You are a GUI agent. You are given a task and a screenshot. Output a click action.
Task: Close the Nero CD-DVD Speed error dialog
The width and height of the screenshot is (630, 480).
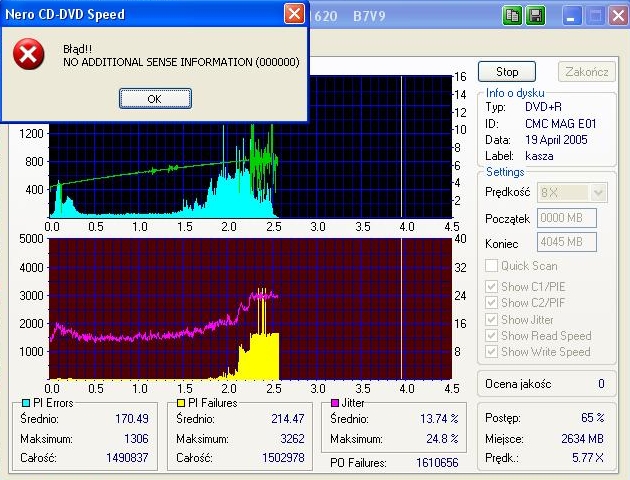point(294,14)
